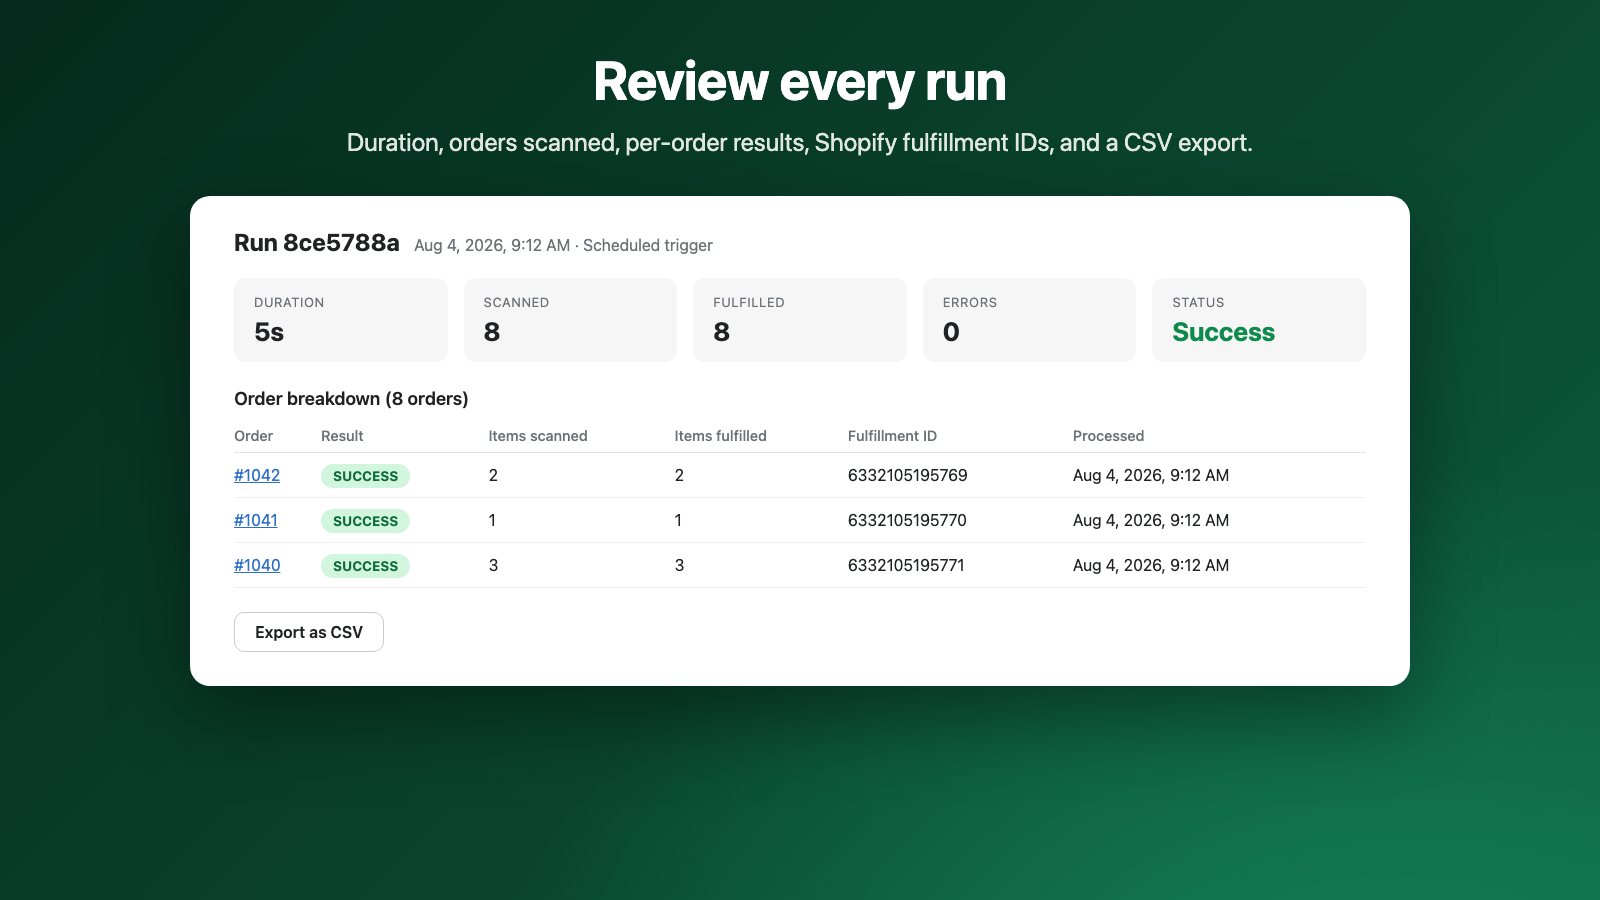The height and width of the screenshot is (900, 1600).
Task: Click the Fulfillment ID column header
Action: [x=892, y=436]
